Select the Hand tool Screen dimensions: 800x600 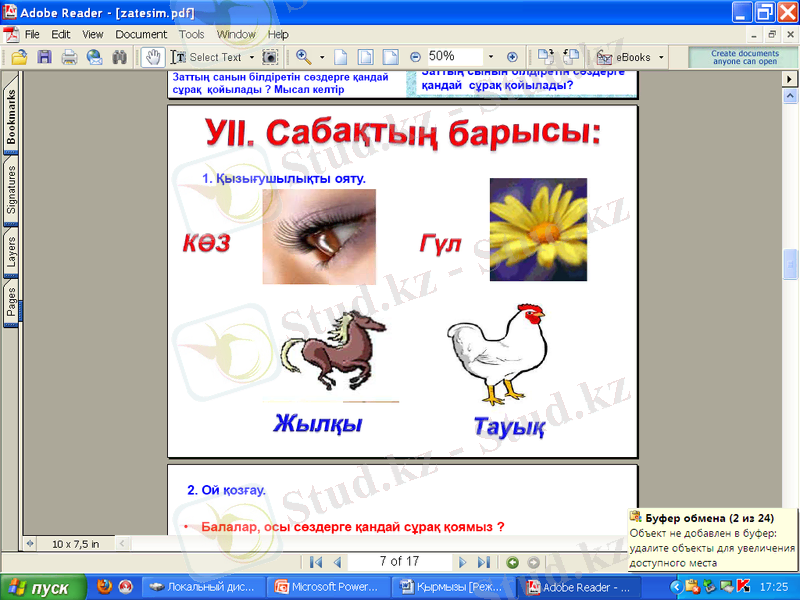(x=152, y=57)
